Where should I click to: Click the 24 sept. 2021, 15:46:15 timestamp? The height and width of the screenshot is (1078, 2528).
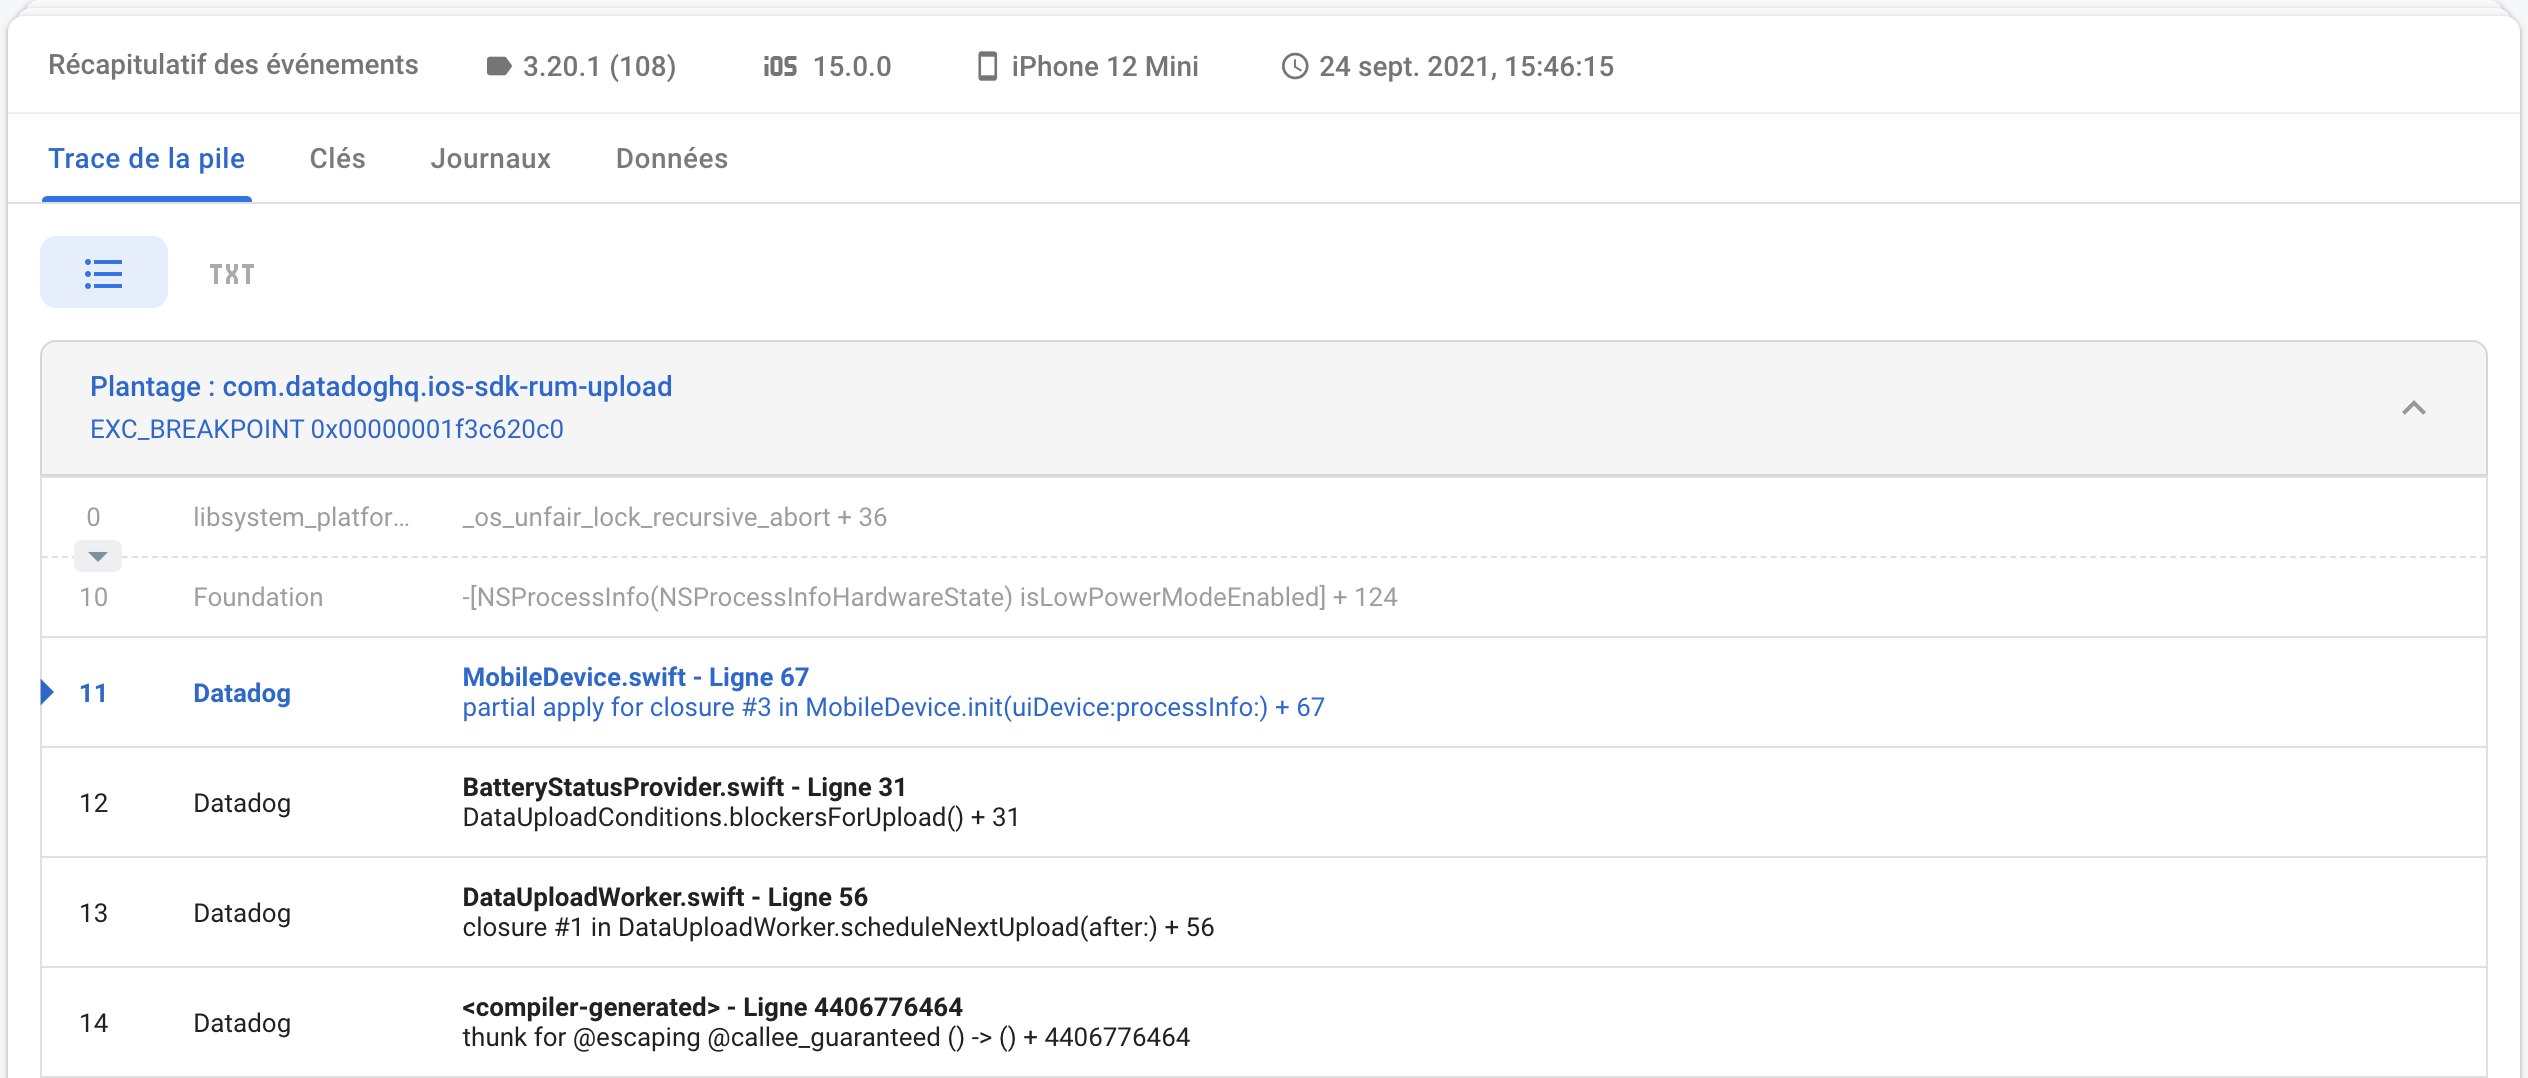(1466, 67)
